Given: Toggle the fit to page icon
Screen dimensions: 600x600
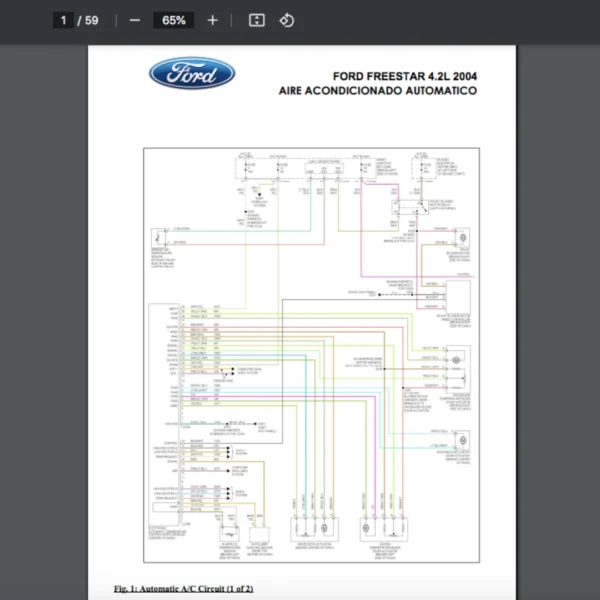Looking at the screenshot, I should (x=256, y=20).
